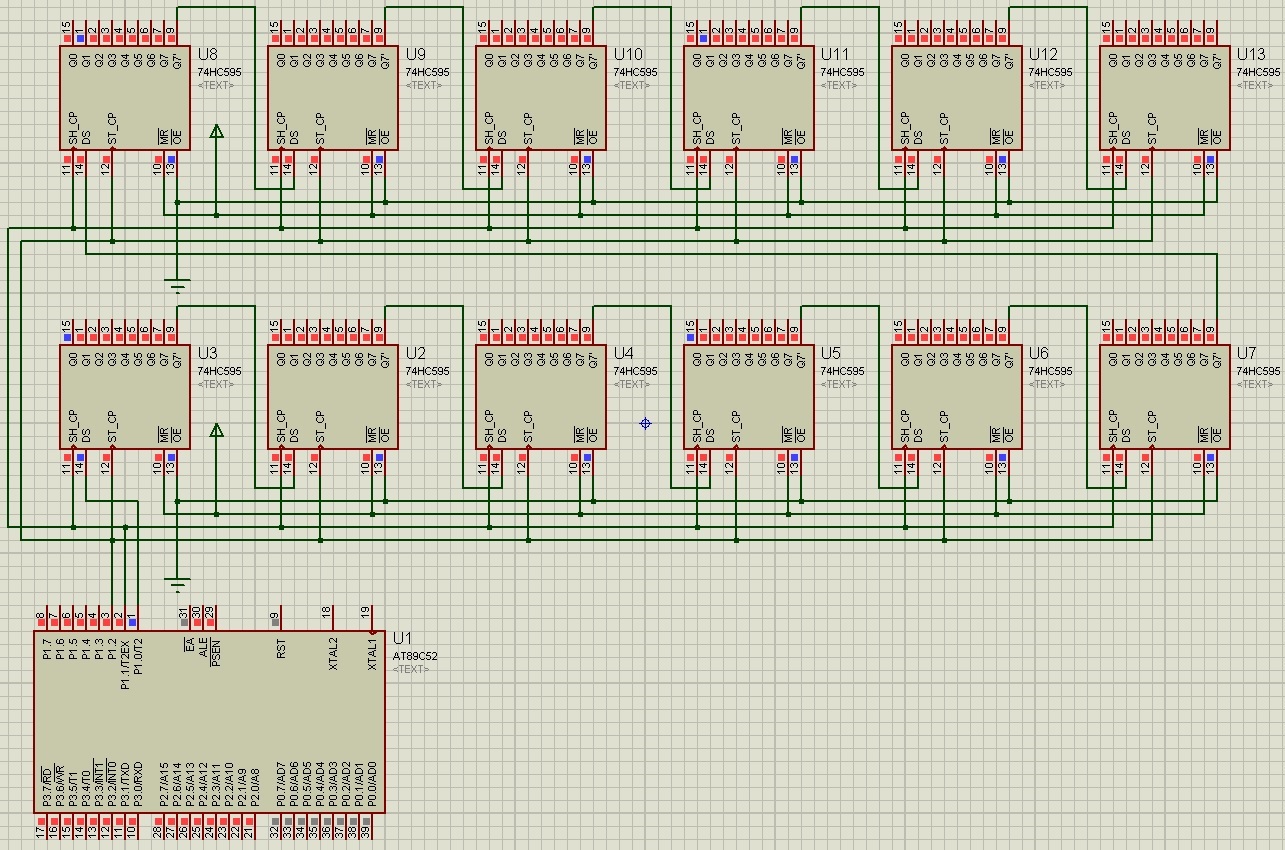1285x850 pixels.
Task: Click the RST pin label on U1
Action: click(281, 649)
